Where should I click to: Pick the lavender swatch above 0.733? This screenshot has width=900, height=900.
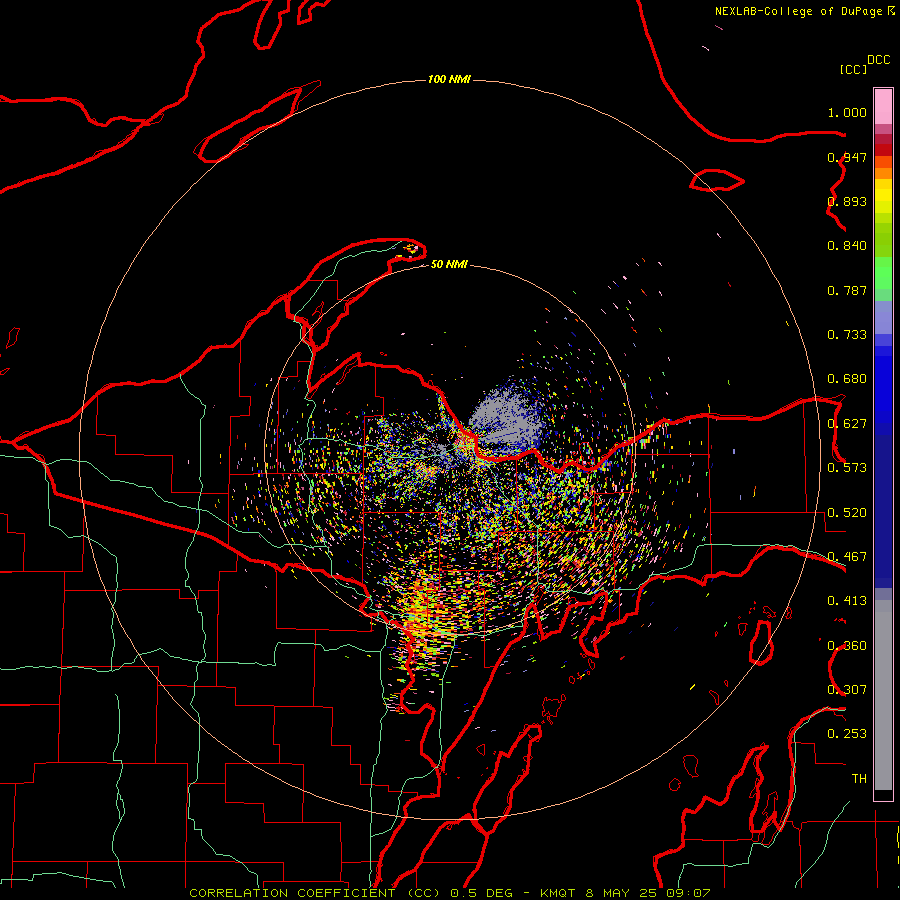point(883,317)
